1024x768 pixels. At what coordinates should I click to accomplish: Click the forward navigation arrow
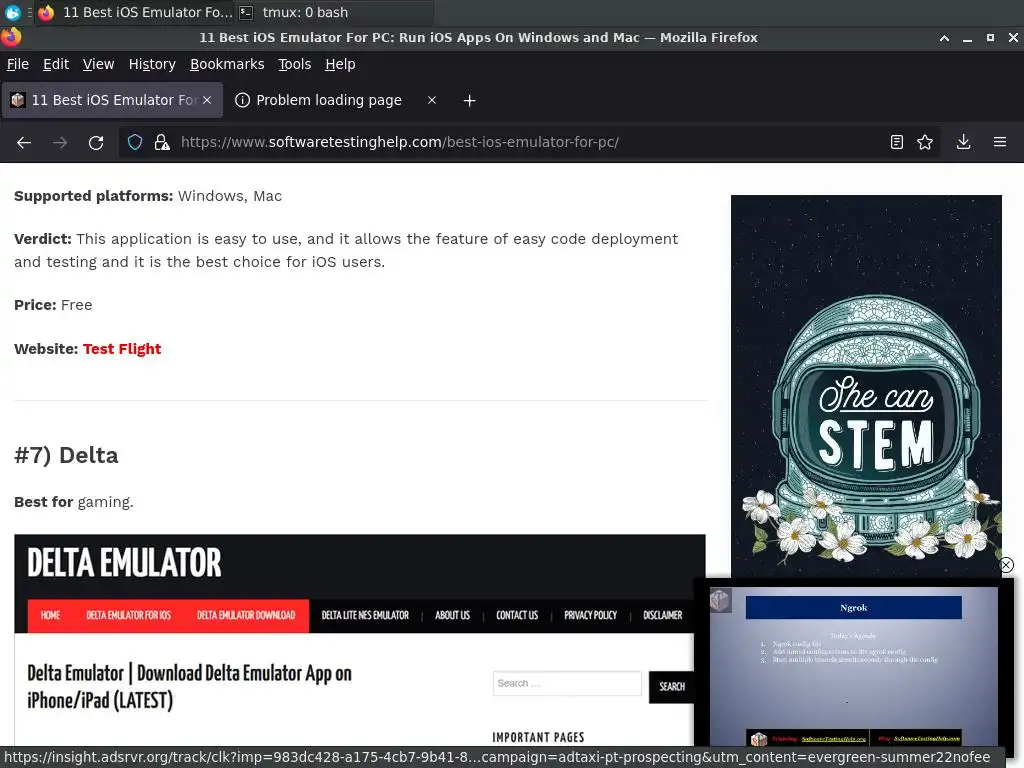click(x=60, y=142)
